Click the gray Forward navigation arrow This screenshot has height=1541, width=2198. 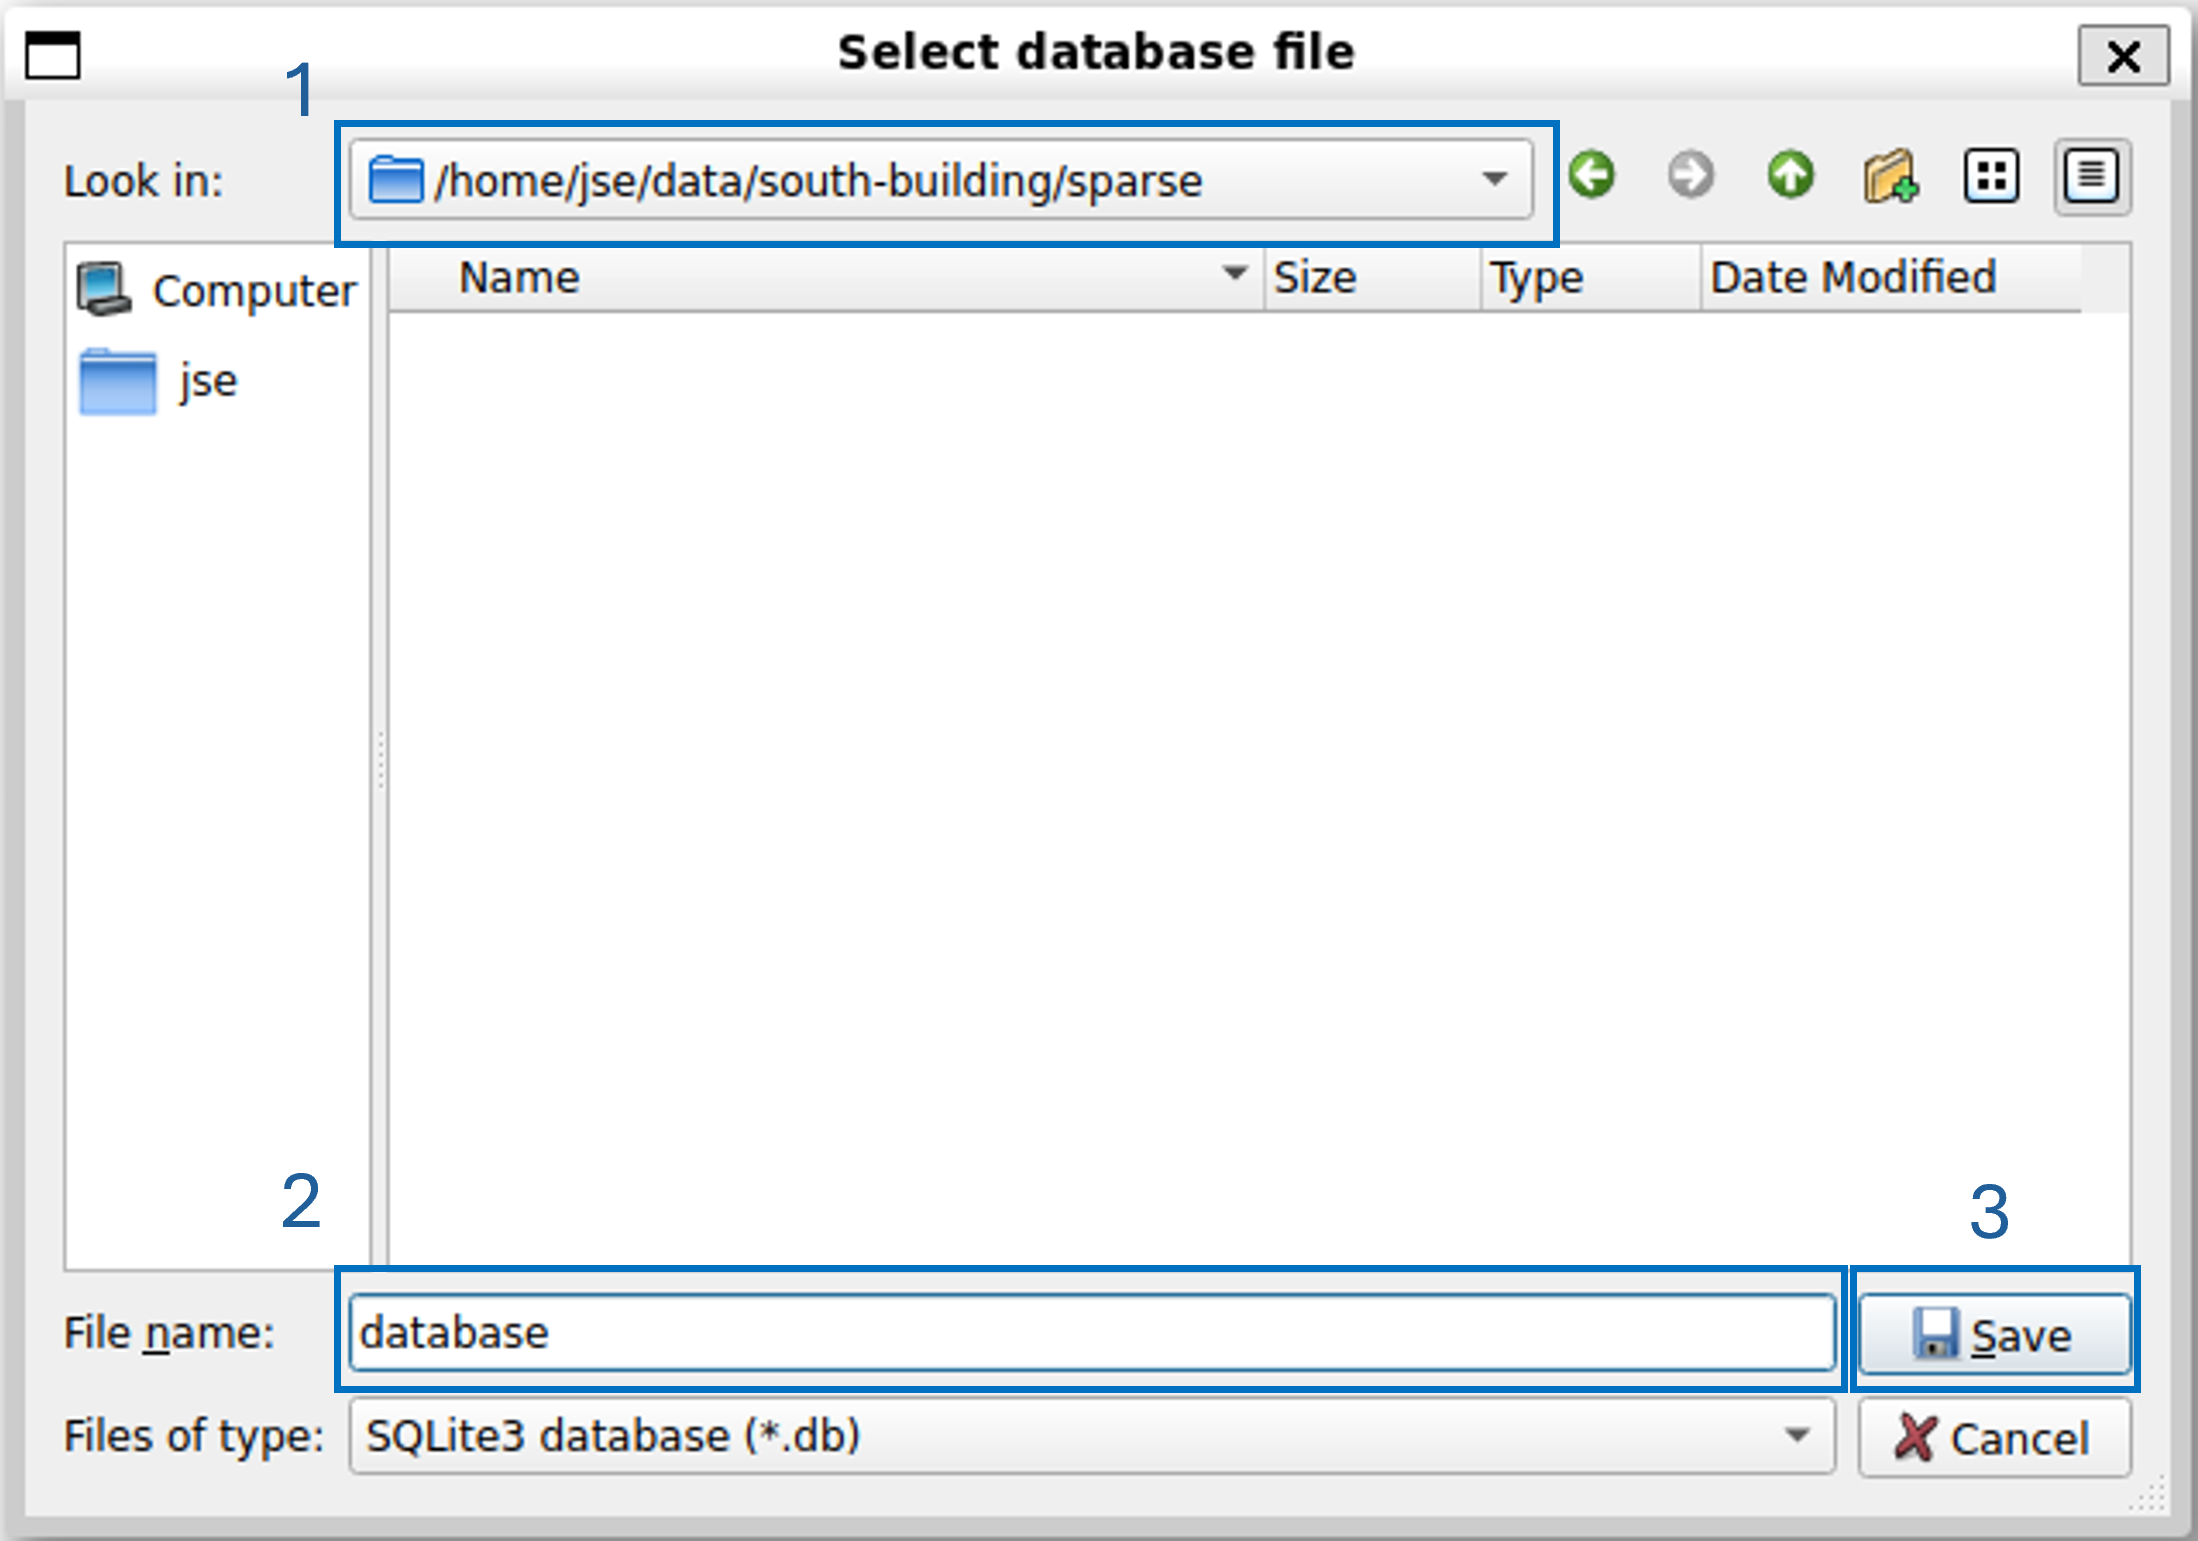pyautogui.click(x=1690, y=176)
